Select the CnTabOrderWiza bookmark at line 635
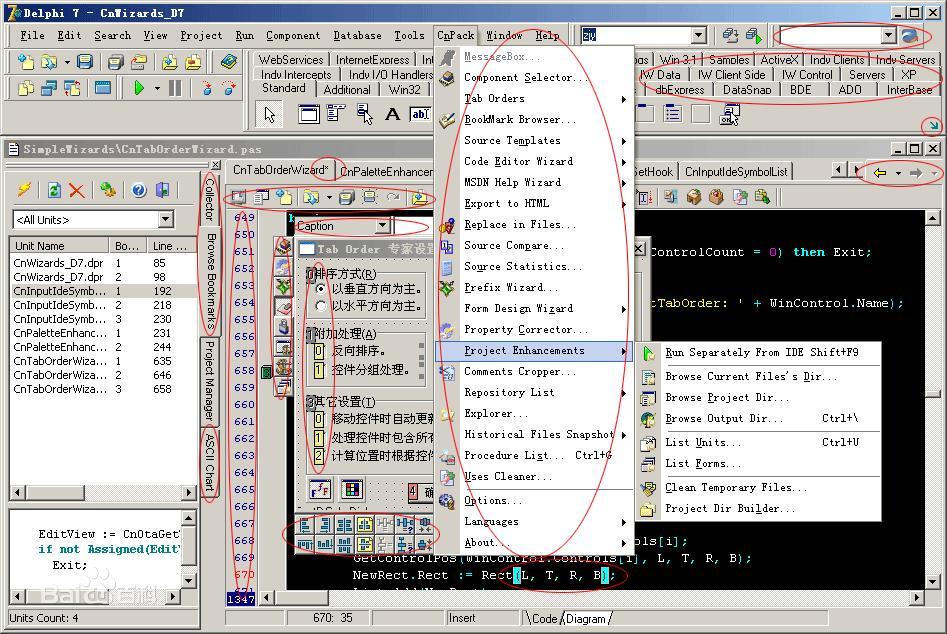The width and height of the screenshot is (947, 634). click(103, 361)
